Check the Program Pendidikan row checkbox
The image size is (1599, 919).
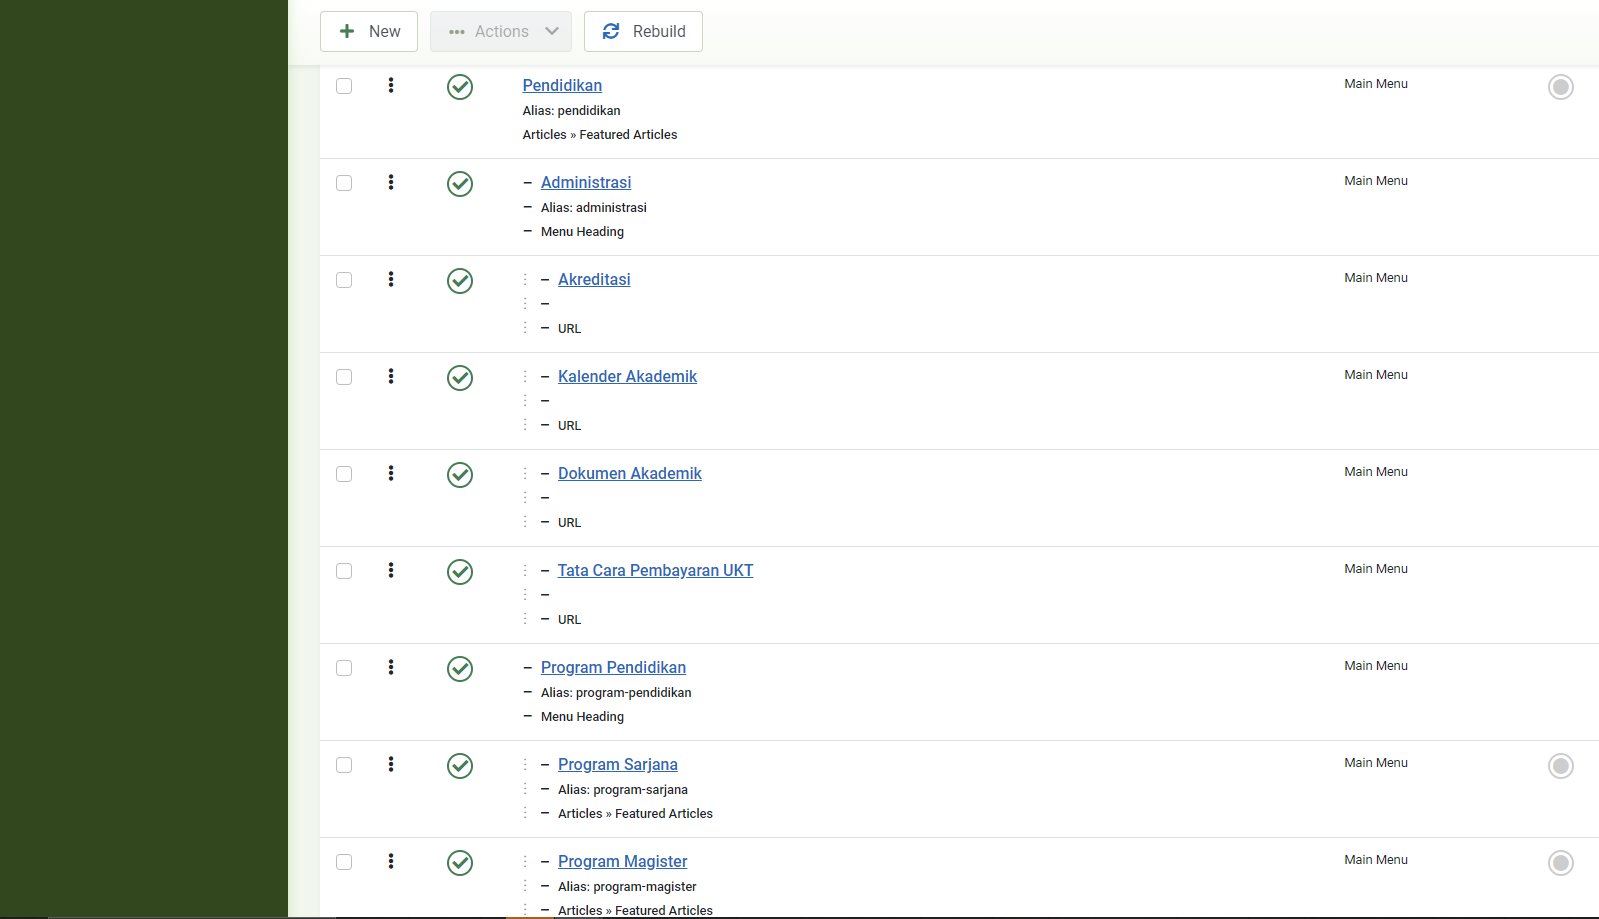click(344, 668)
